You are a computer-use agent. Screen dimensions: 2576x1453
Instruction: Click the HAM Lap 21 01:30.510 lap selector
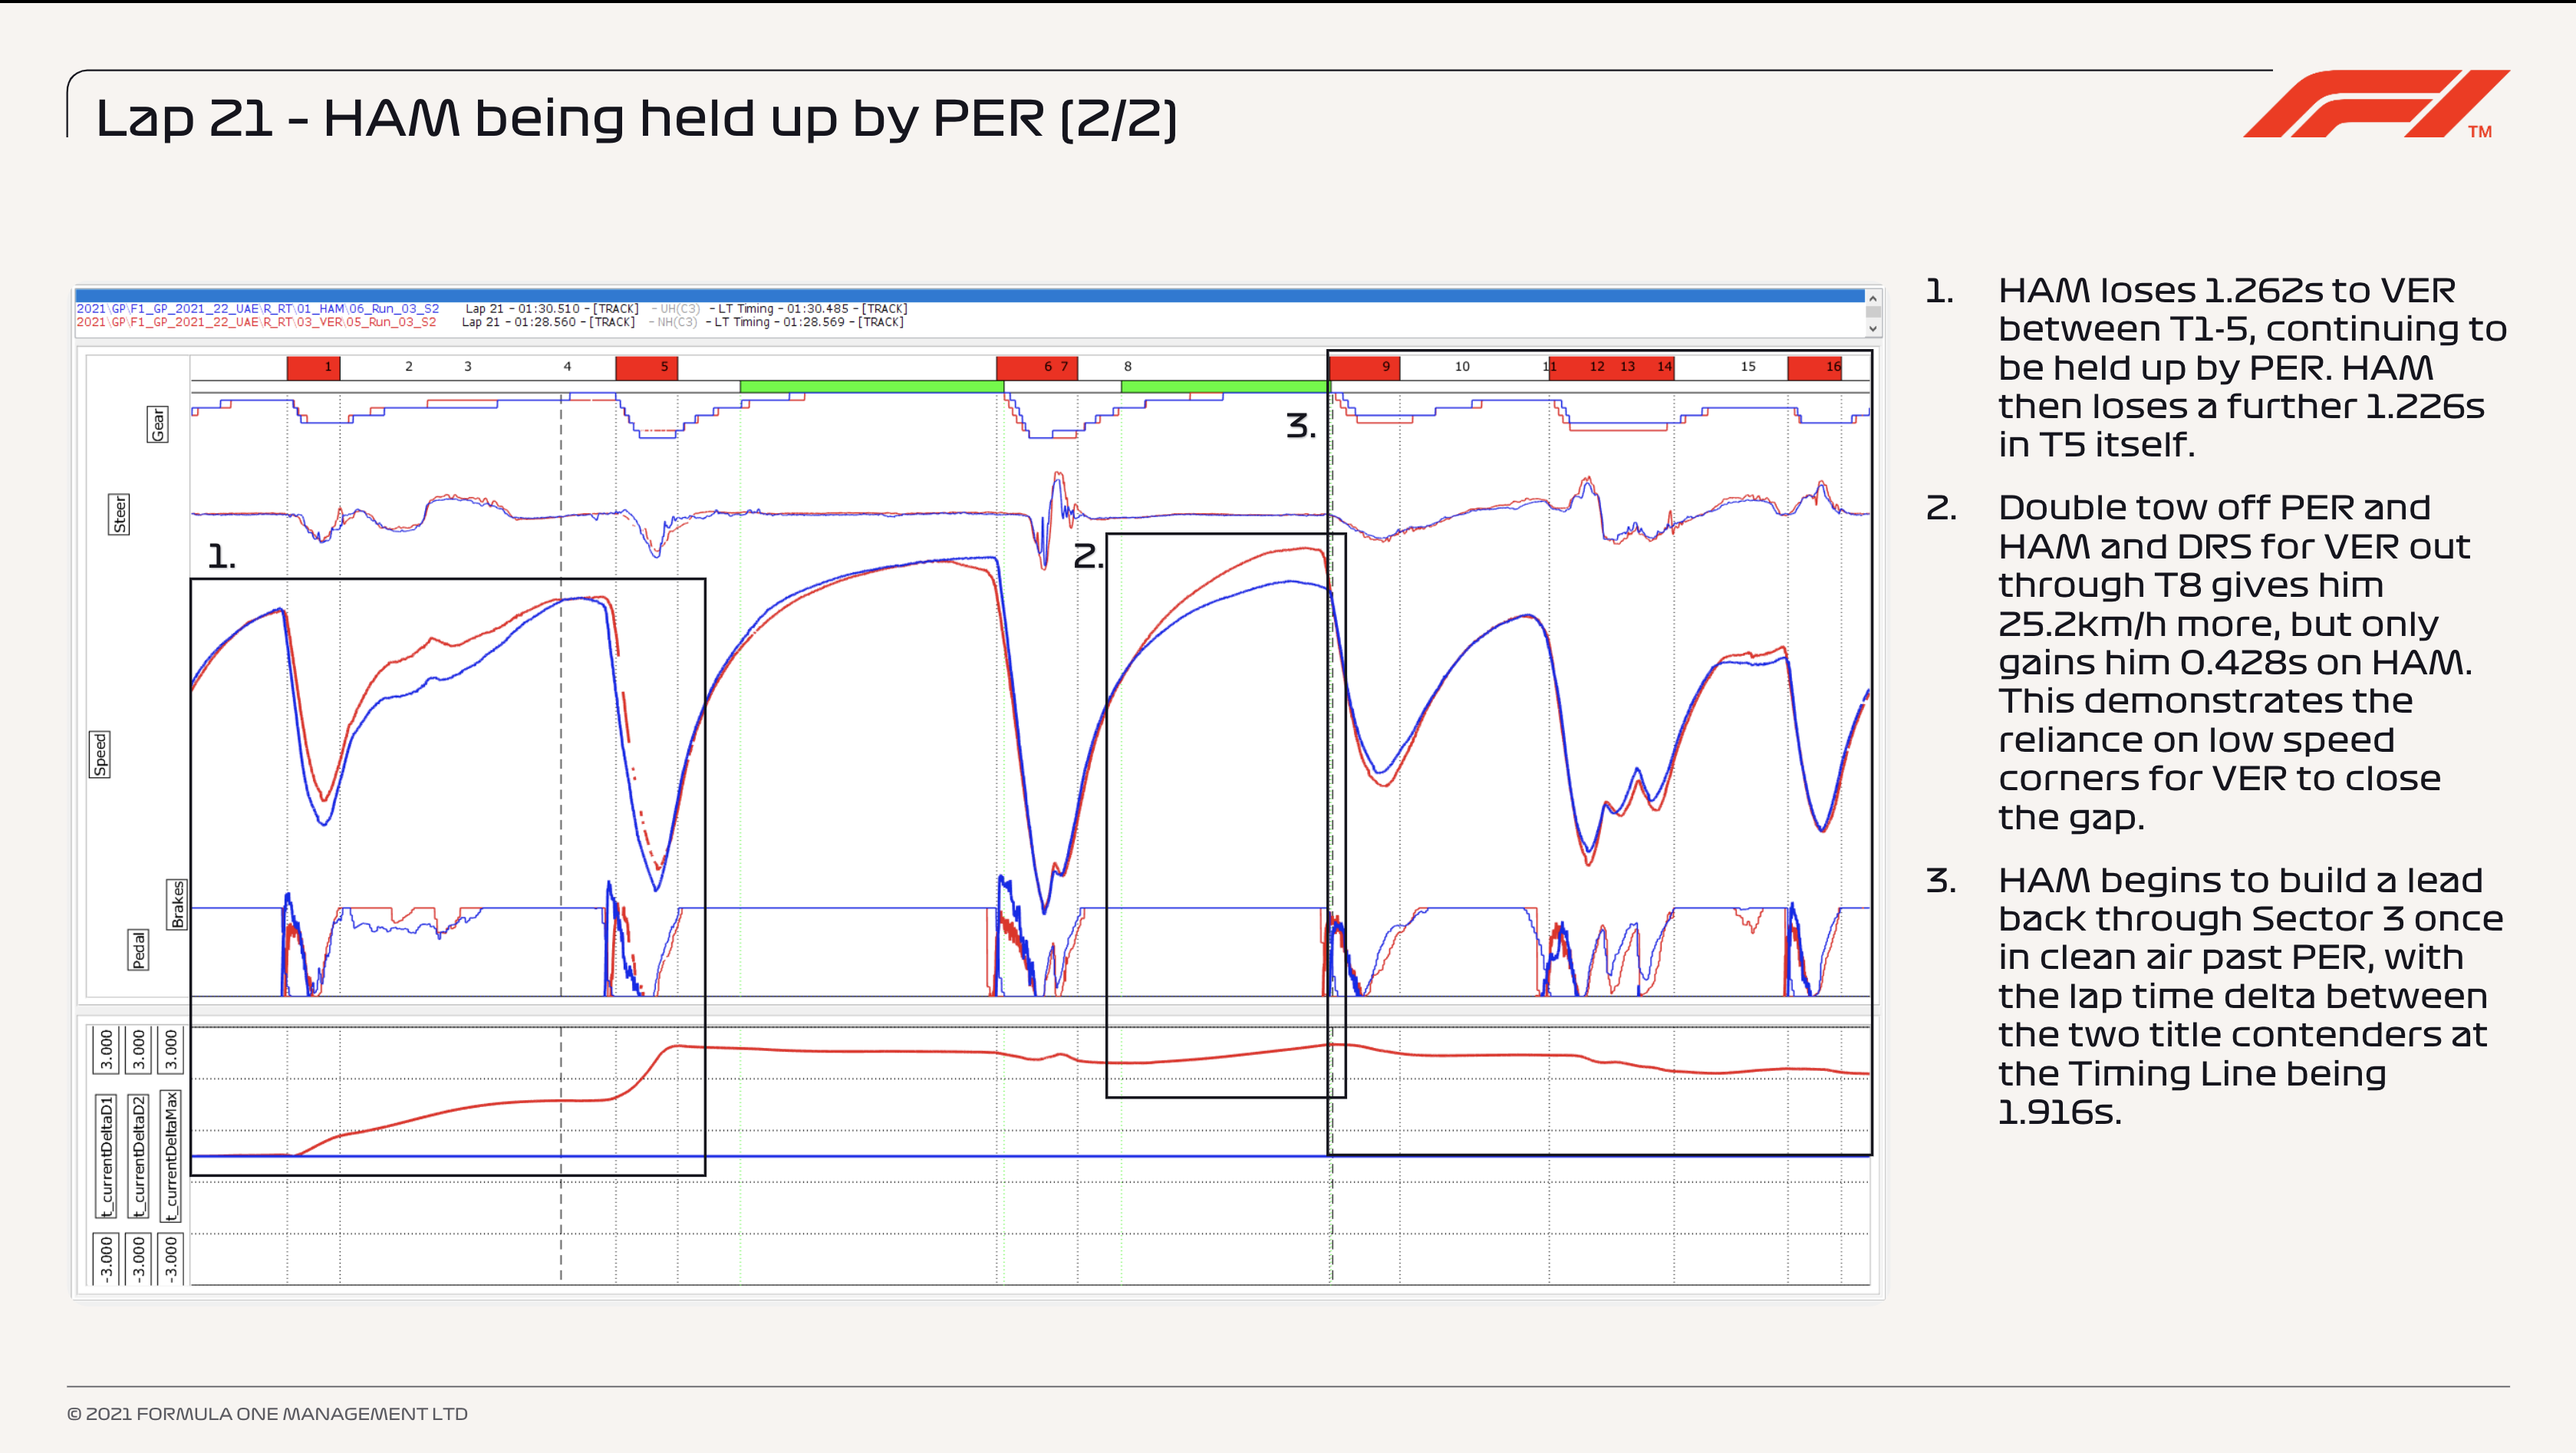[551, 309]
